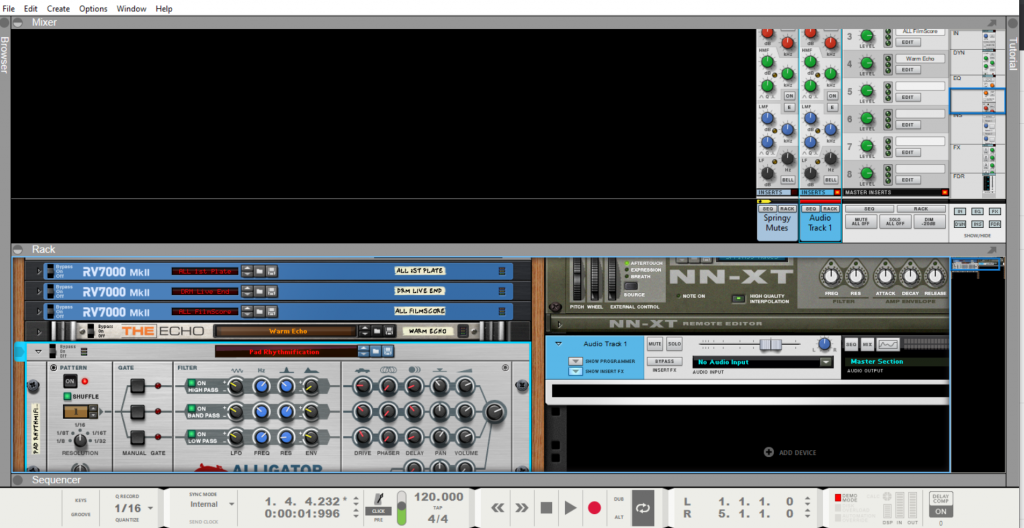Click the DIM -20dB button
This screenshot has height=528, width=1024.
[930, 222]
